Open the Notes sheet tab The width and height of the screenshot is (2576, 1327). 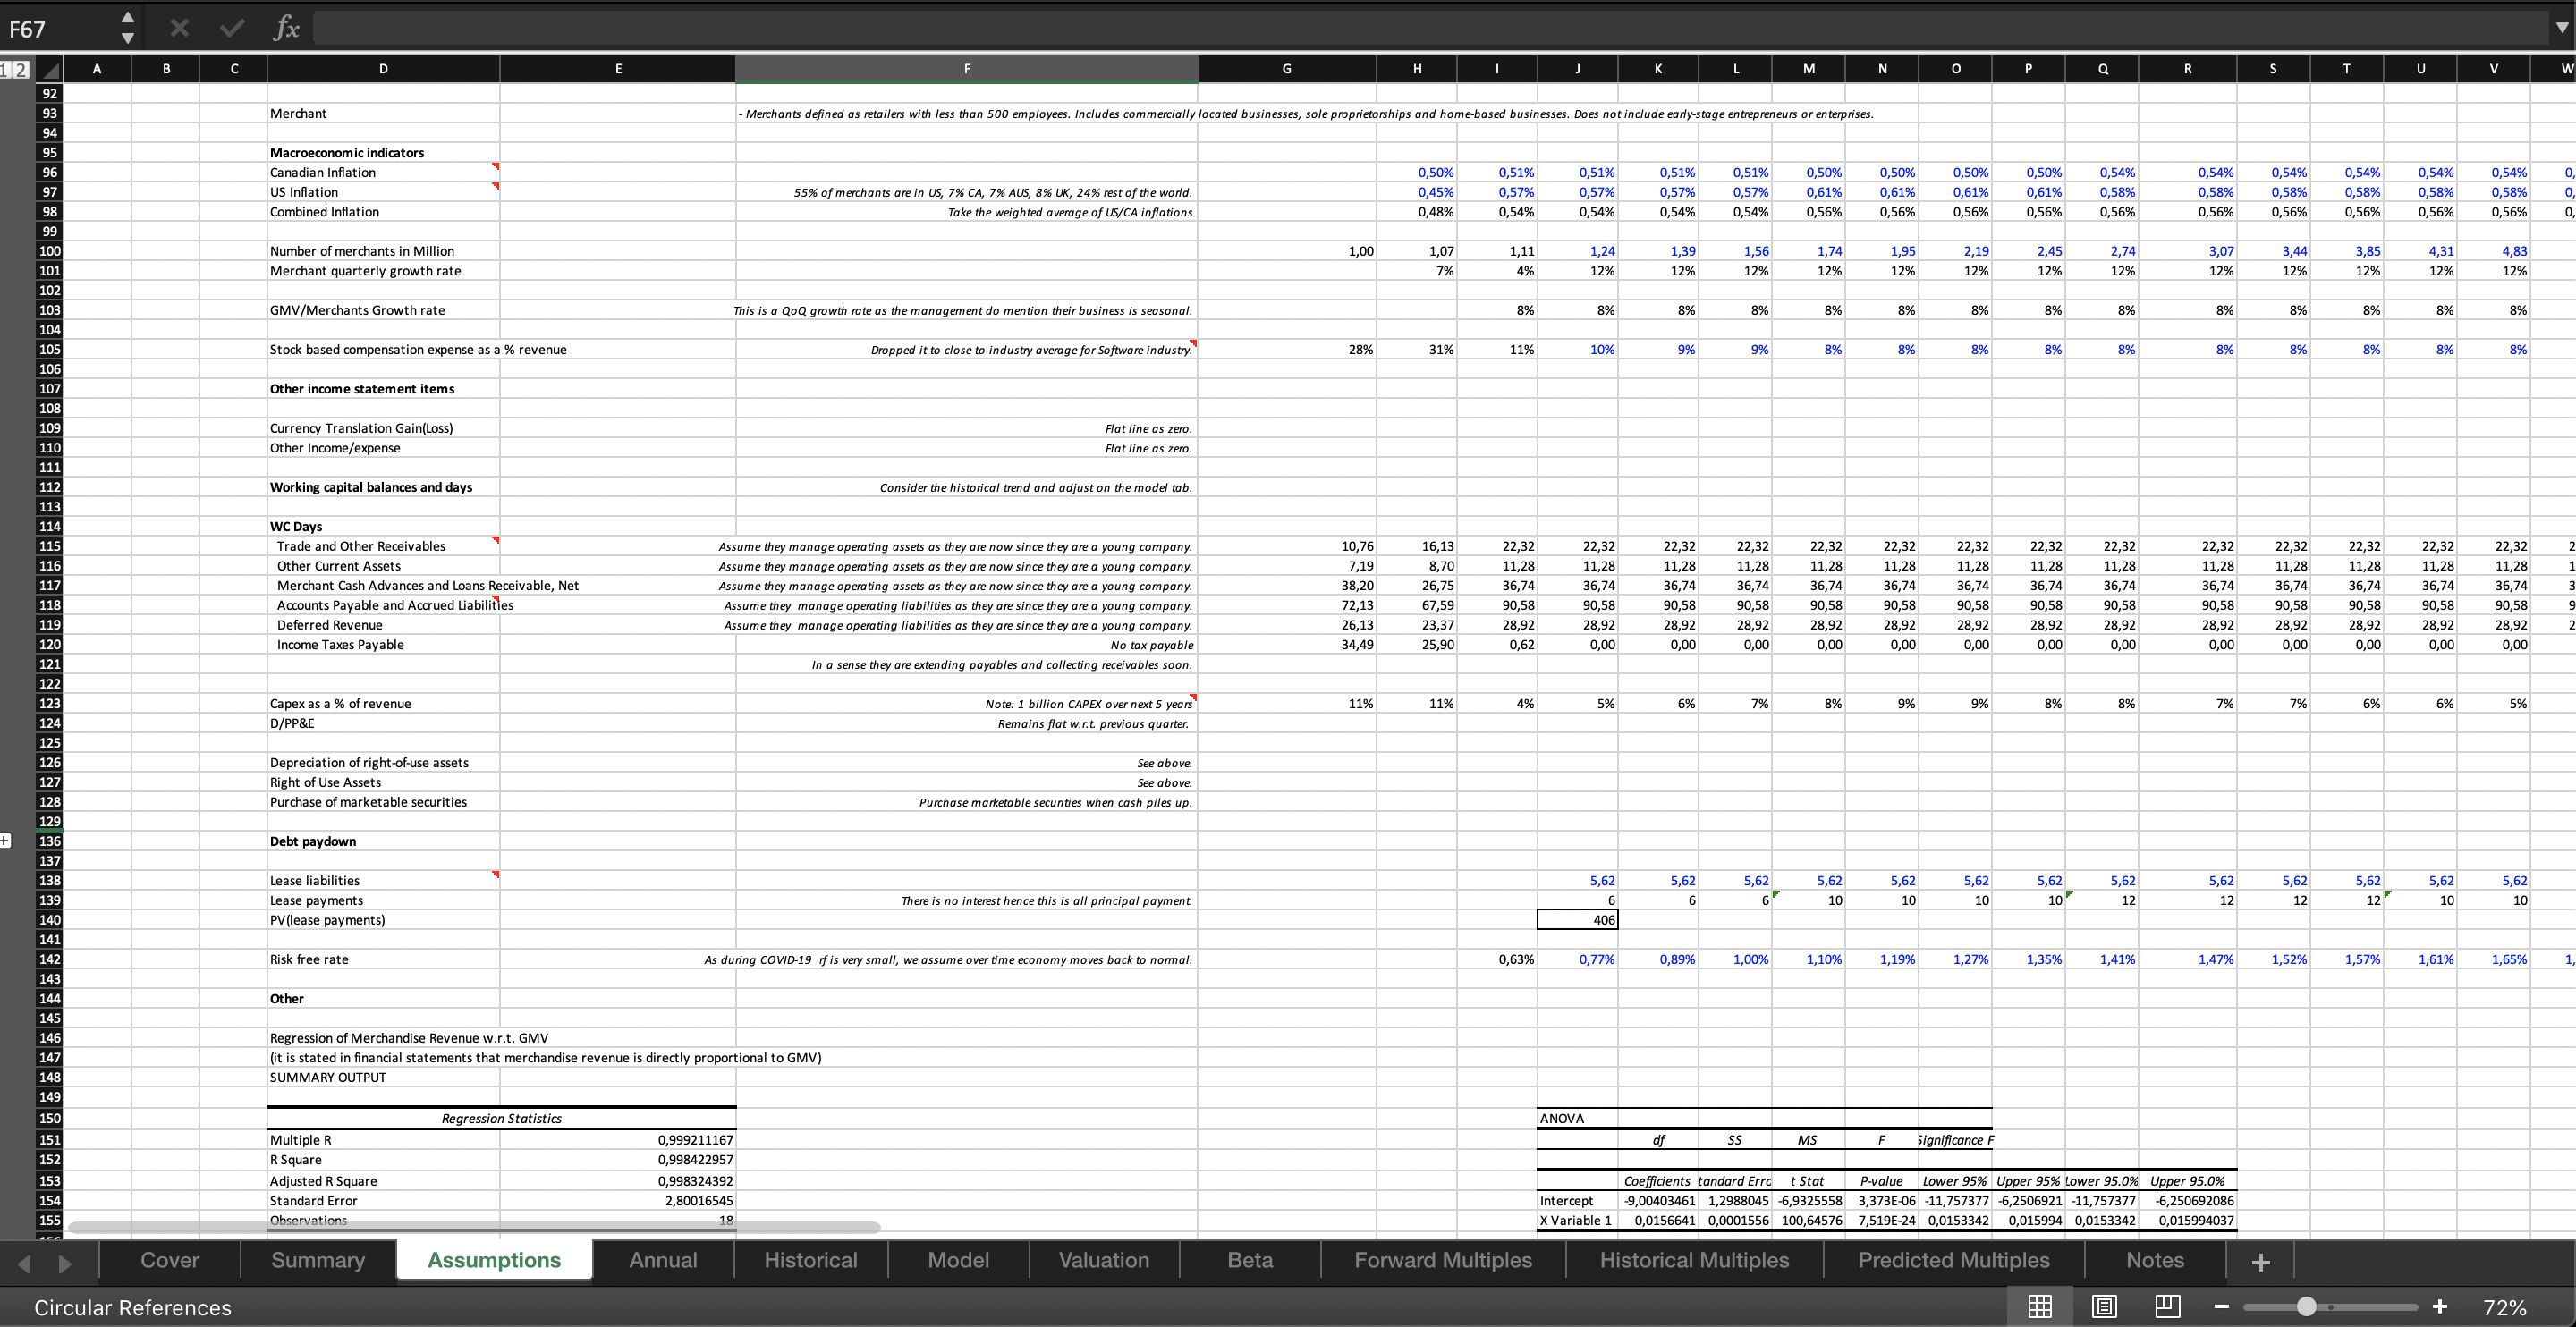click(x=2155, y=1260)
